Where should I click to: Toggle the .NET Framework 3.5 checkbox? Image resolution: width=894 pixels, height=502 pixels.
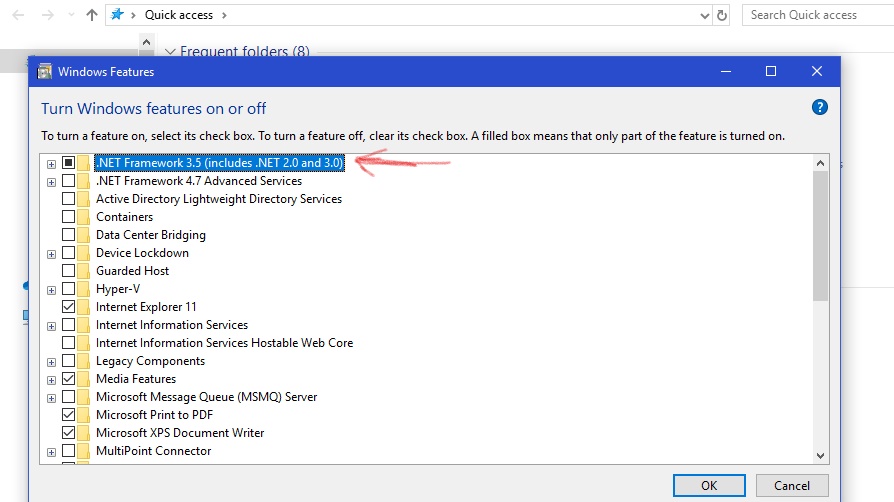(x=68, y=163)
